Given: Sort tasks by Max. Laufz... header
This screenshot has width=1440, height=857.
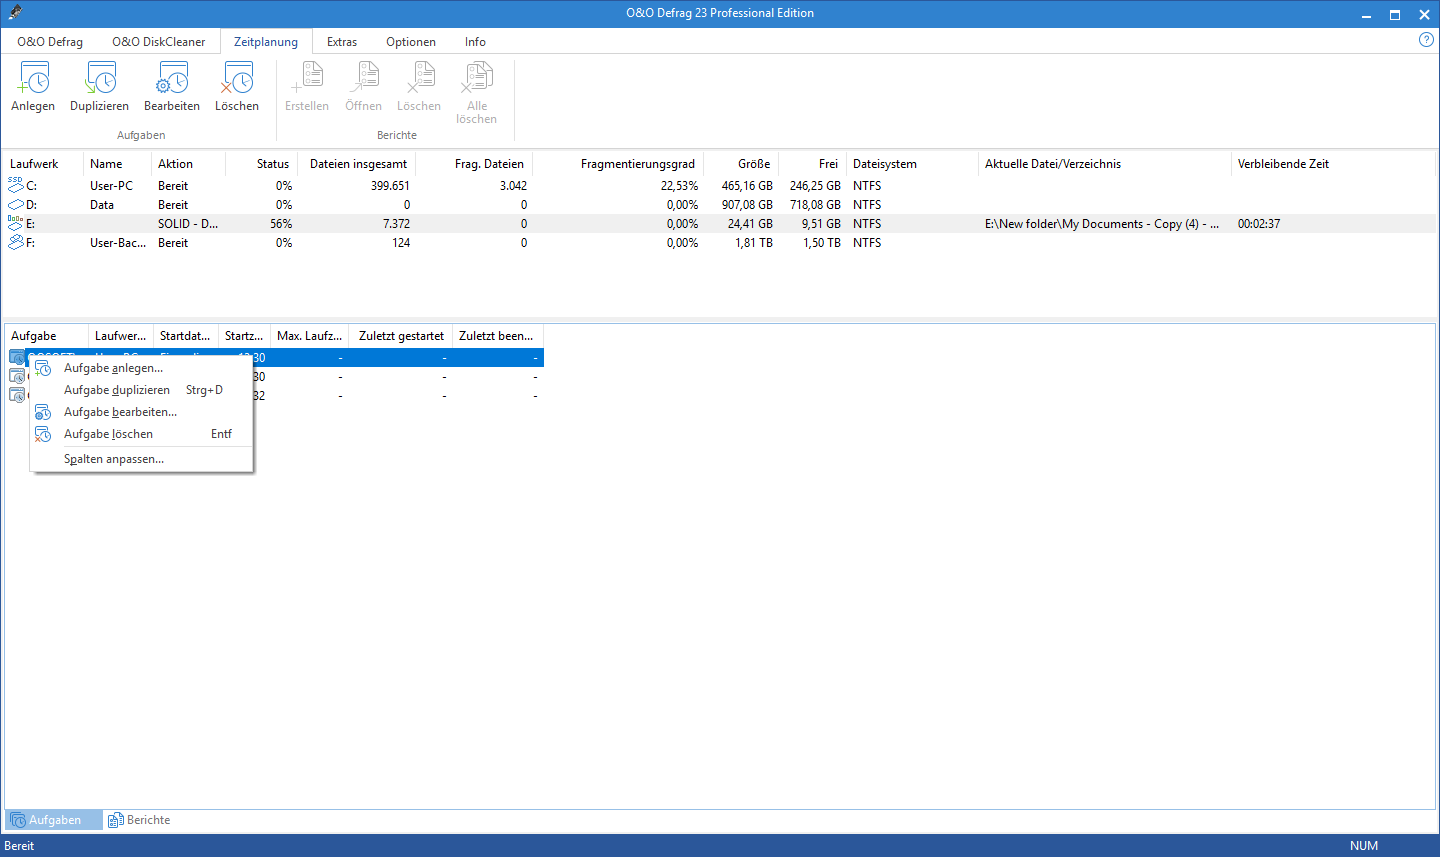Looking at the screenshot, I should click(309, 336).
